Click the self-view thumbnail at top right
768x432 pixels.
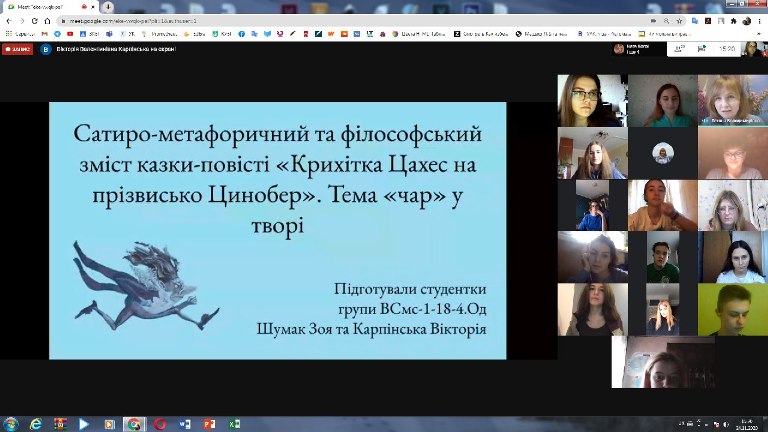coord(752,49)
